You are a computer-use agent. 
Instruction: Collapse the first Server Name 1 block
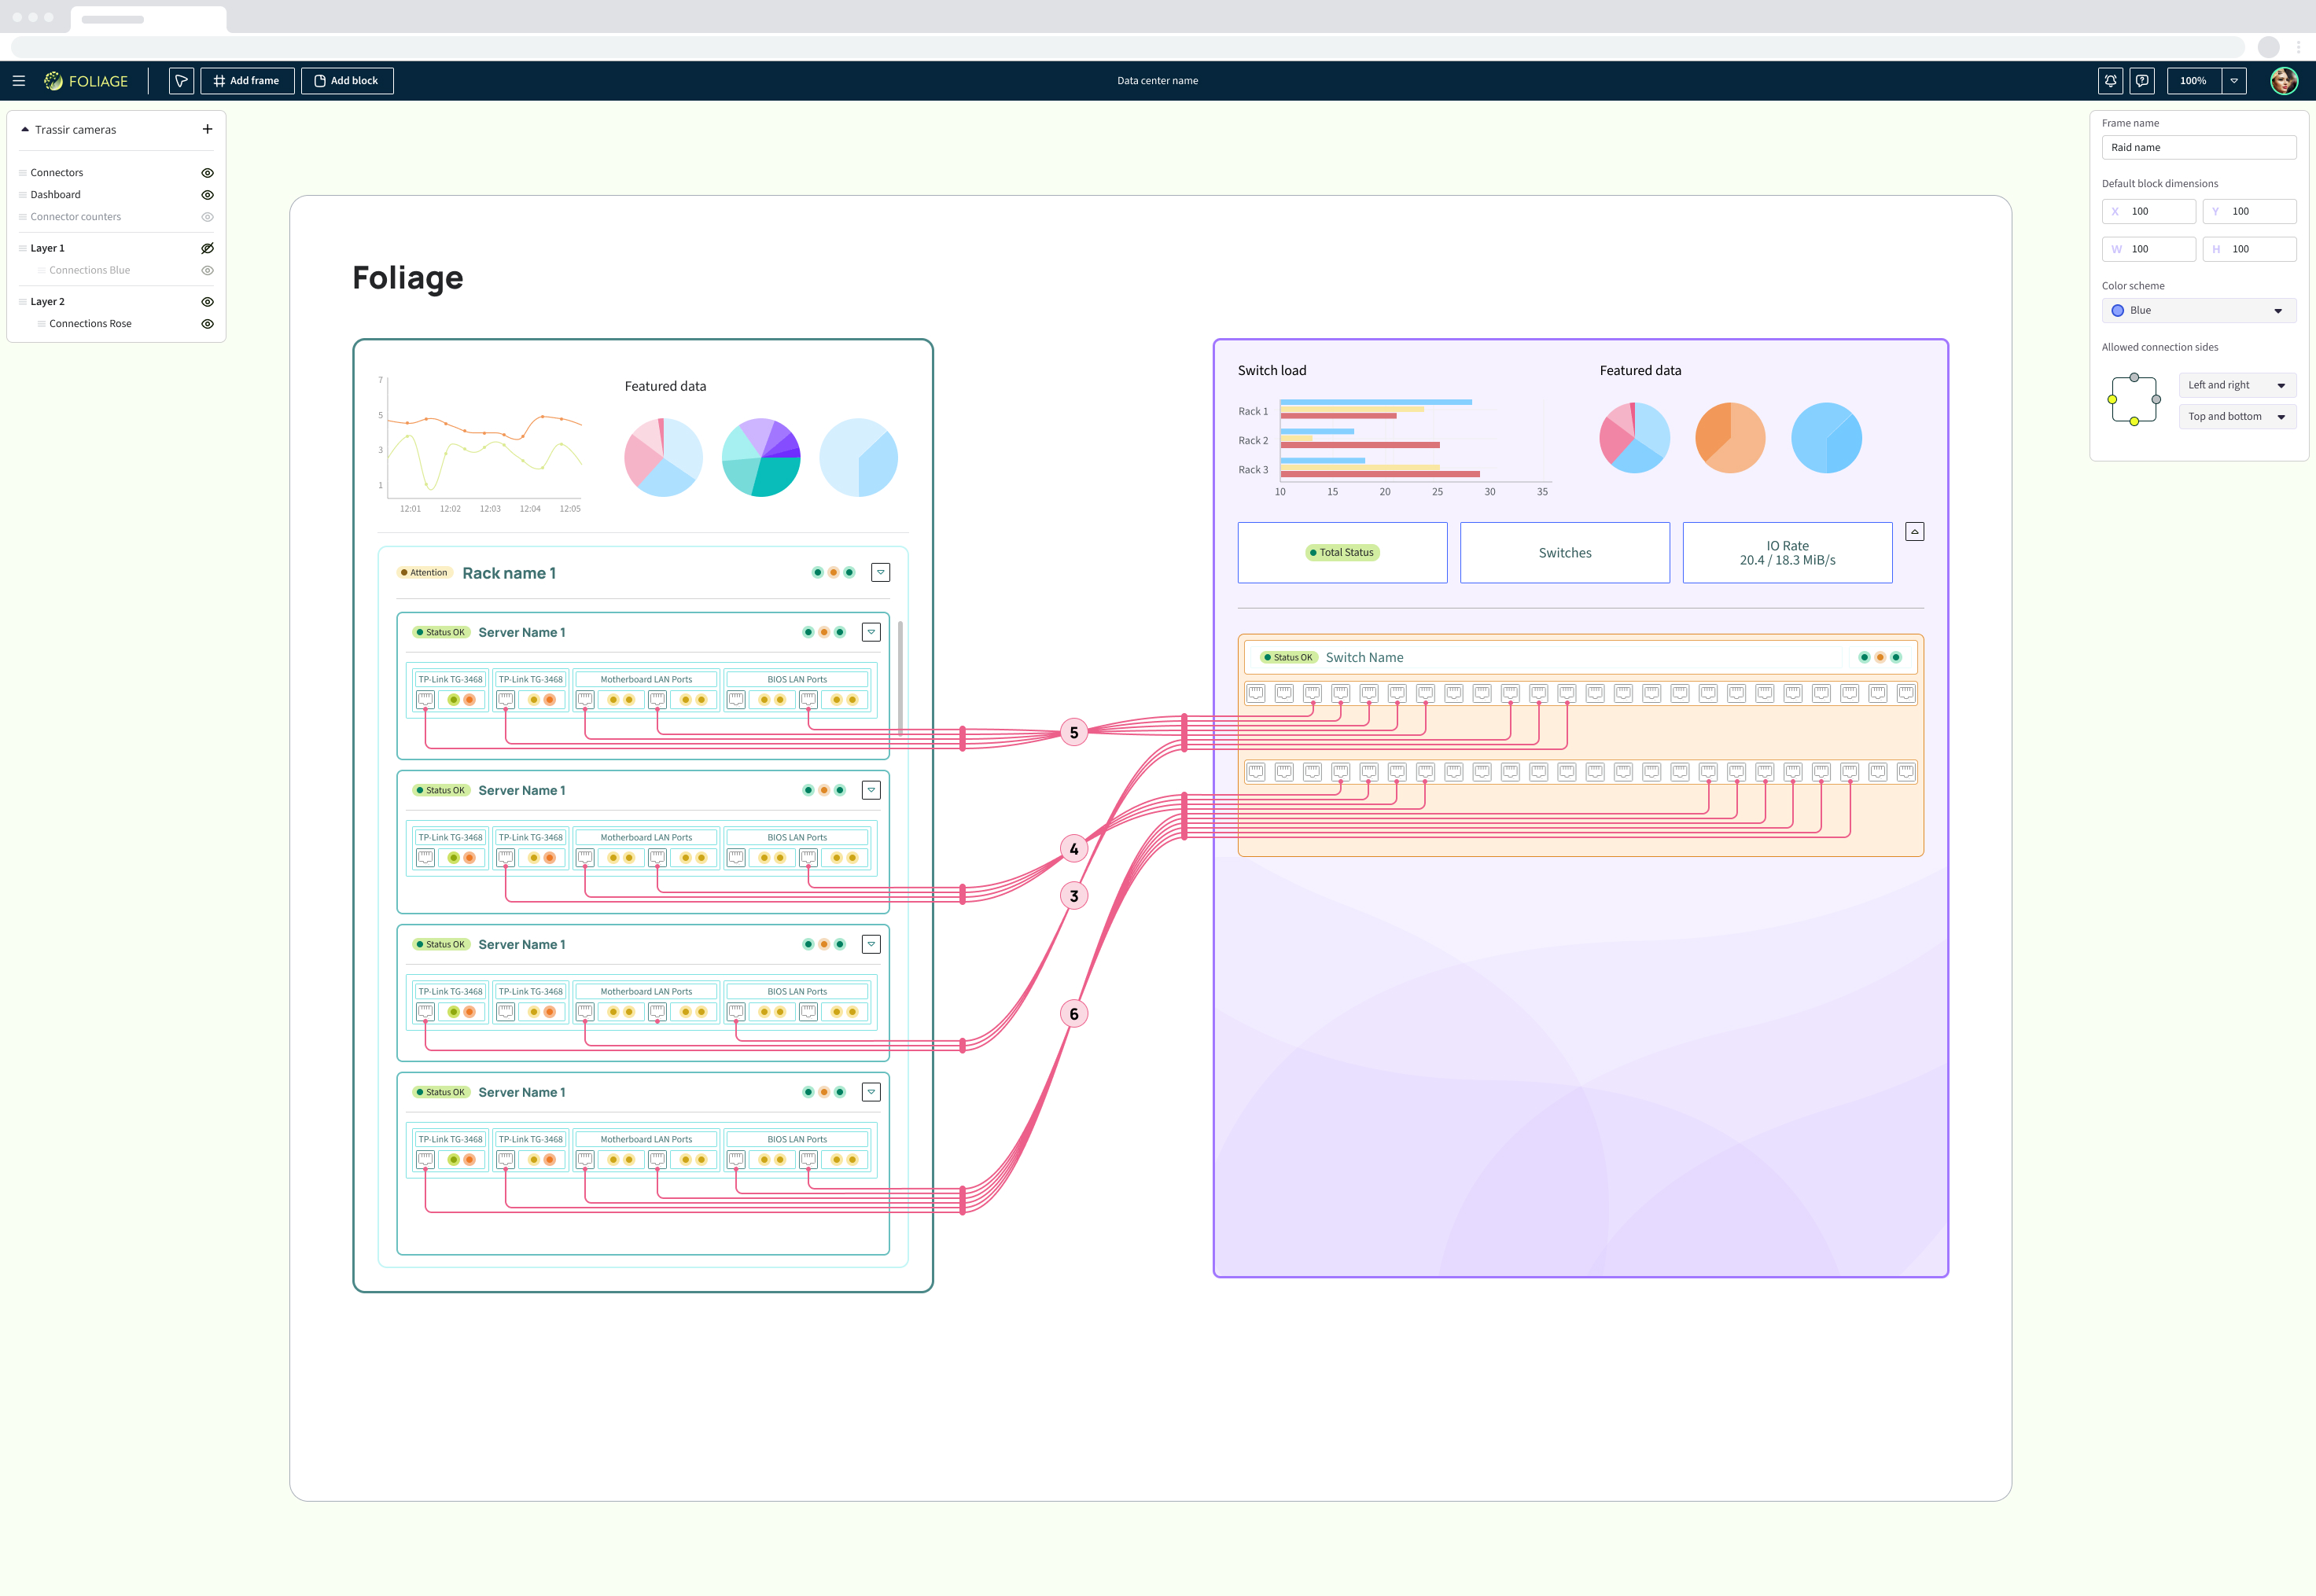[x=871, y=632]
